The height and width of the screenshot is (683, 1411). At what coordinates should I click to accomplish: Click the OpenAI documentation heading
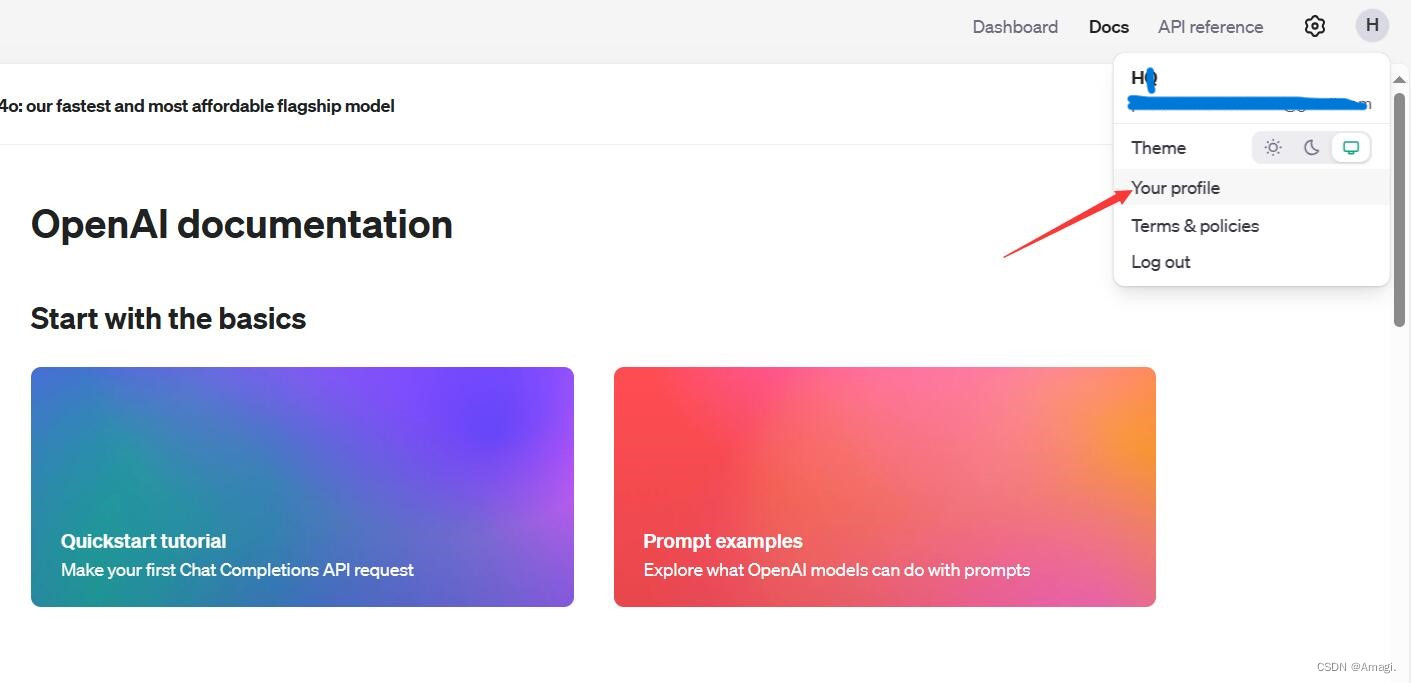[242, 224]
